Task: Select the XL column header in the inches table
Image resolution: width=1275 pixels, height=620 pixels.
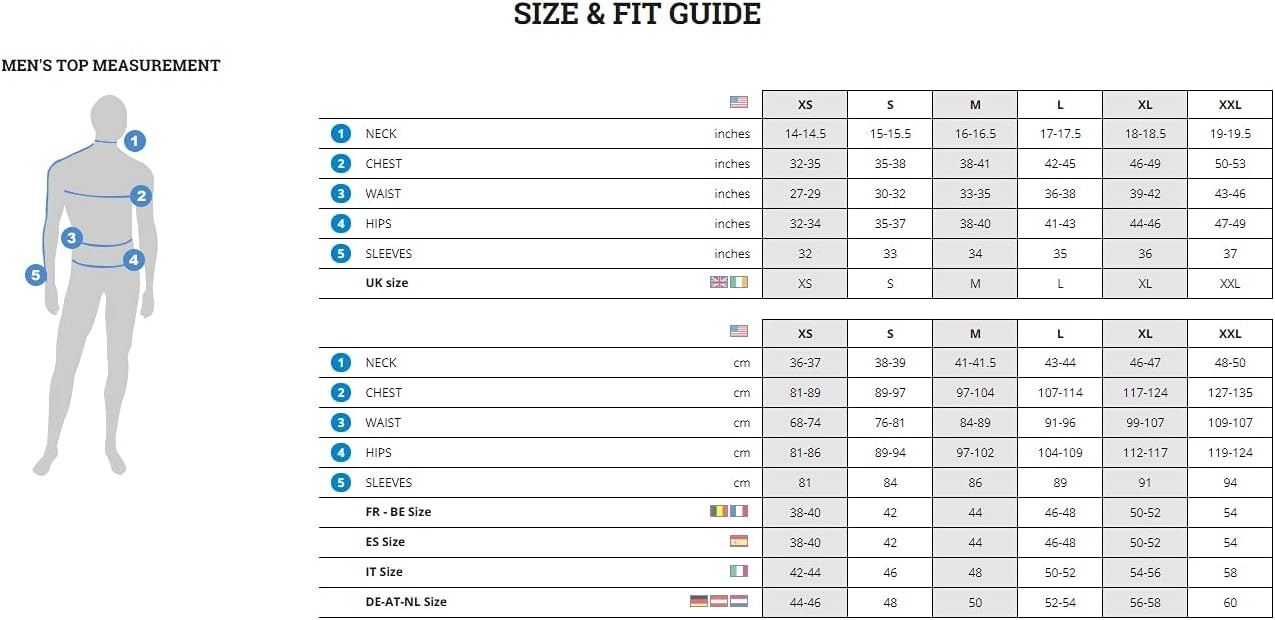Action: [x=1145, y=105]
